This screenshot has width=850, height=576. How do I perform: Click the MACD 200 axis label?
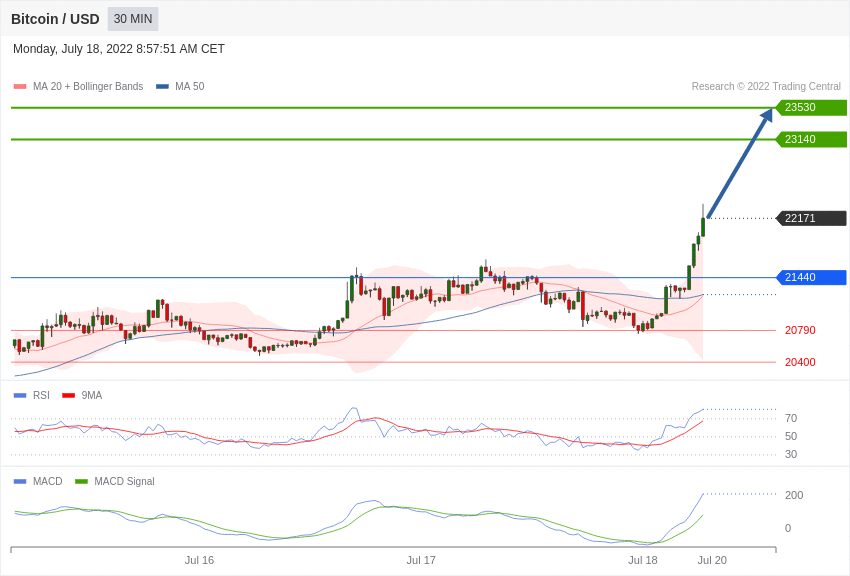coord(794,495)
